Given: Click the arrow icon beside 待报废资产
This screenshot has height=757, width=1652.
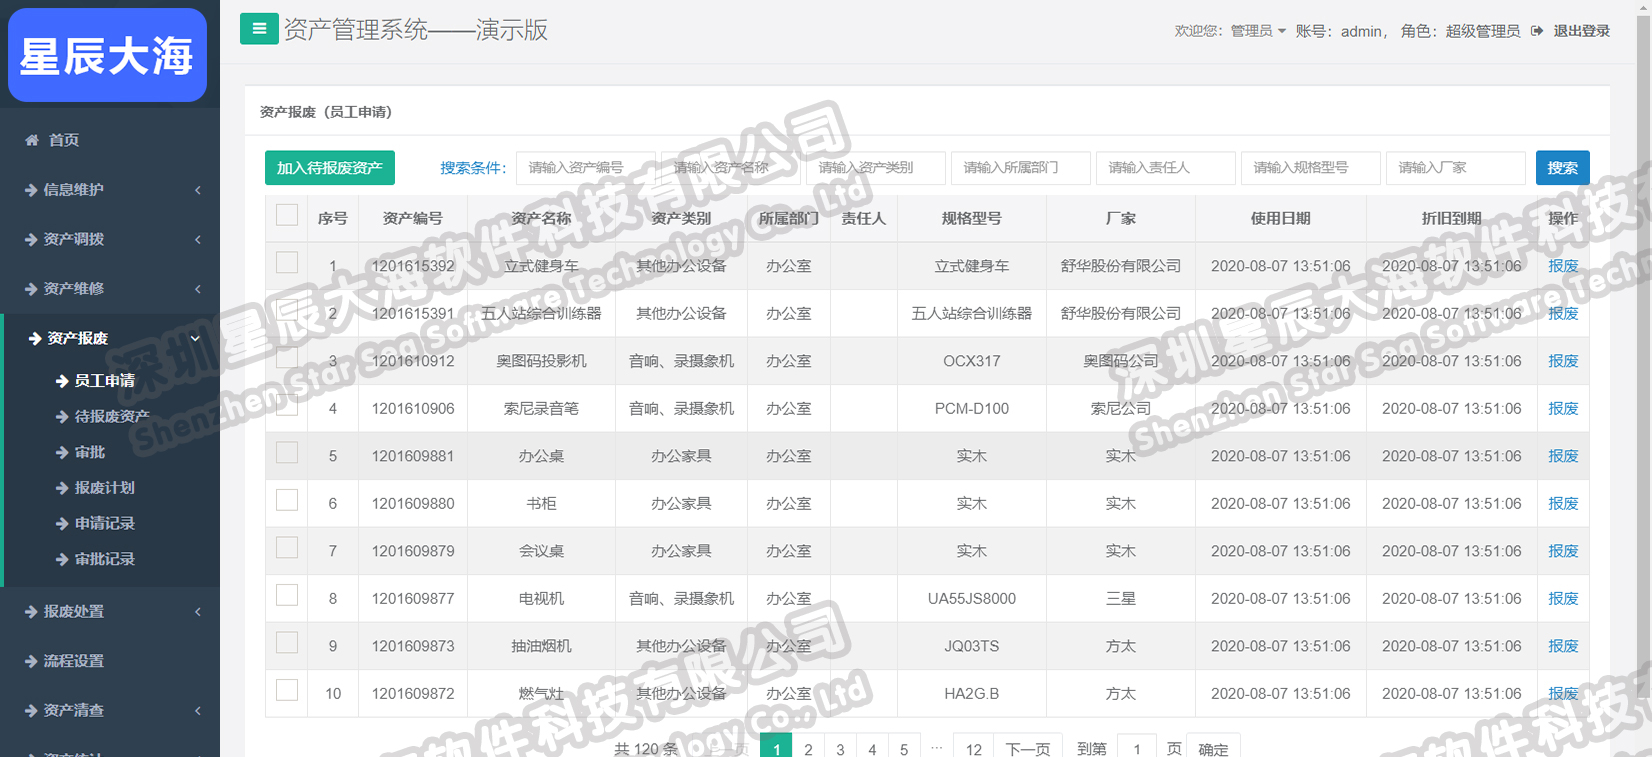Looking at the screenshot, I should pos(62,416).
